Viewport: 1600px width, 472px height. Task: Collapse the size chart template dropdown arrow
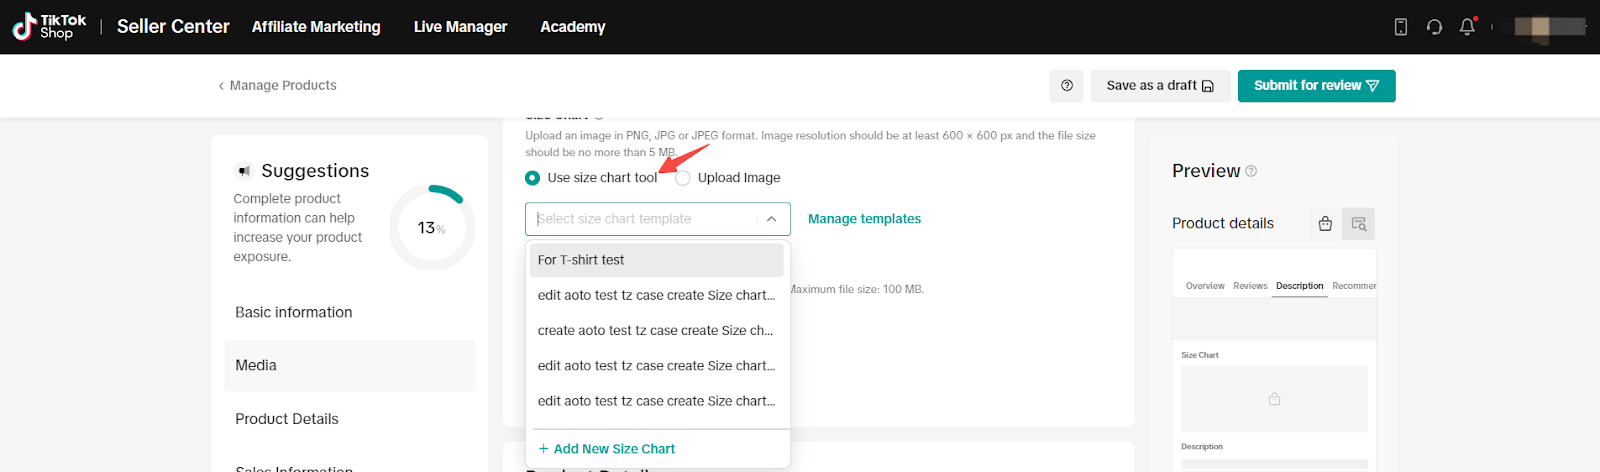point(771,219)
